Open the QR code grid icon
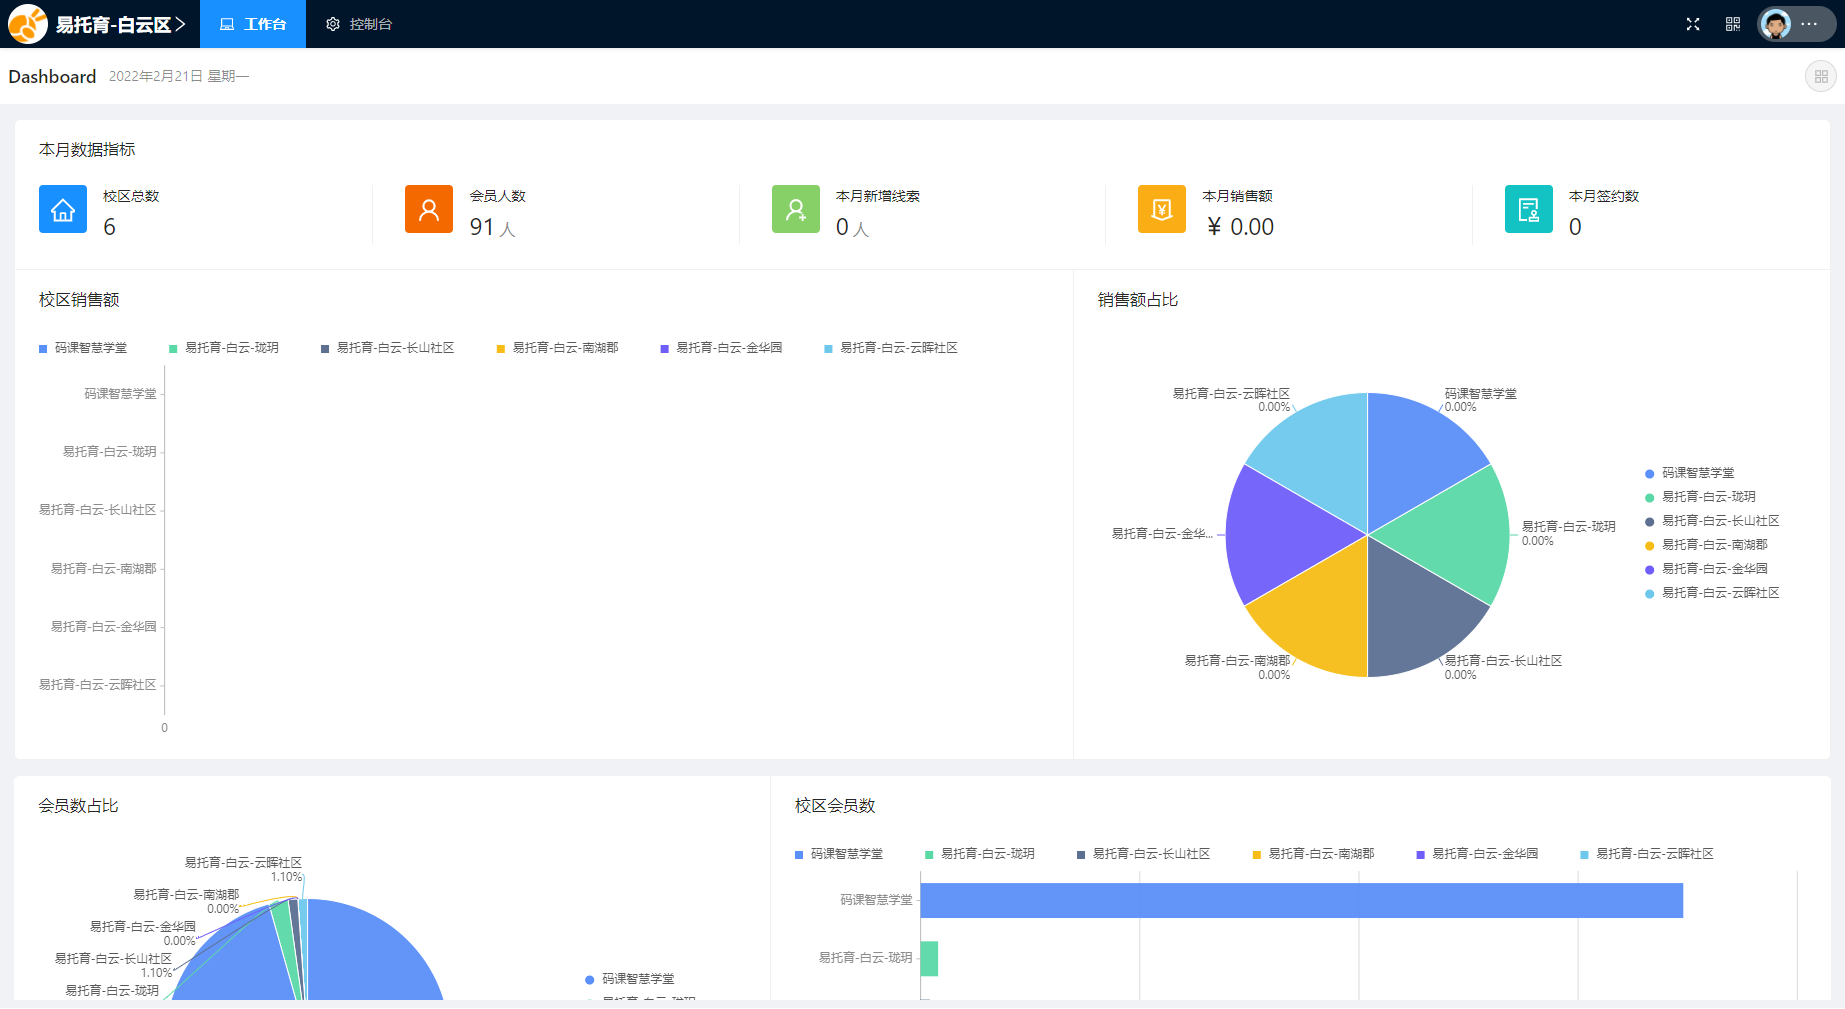1845x1009 pixels. [x=1733, y=24]
